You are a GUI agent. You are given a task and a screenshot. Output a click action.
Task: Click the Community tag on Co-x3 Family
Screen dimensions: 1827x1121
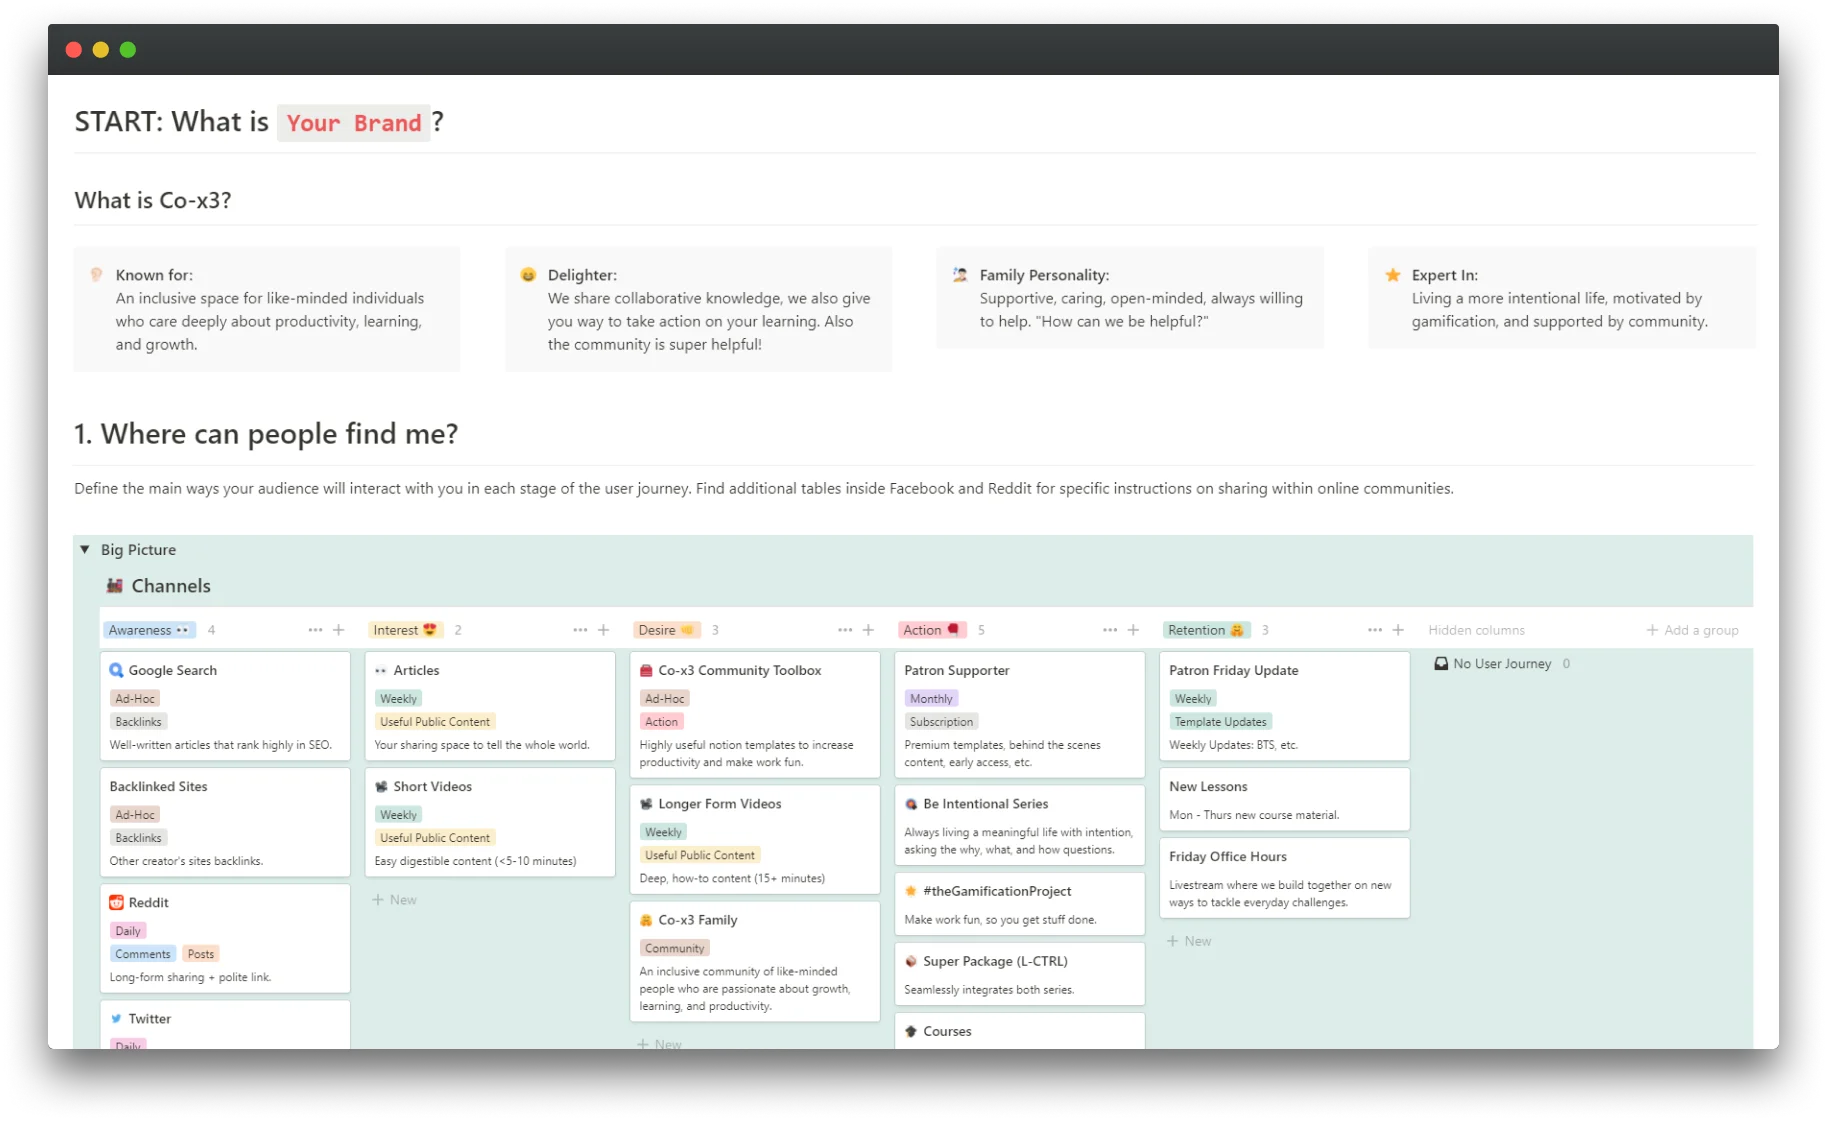674,948
